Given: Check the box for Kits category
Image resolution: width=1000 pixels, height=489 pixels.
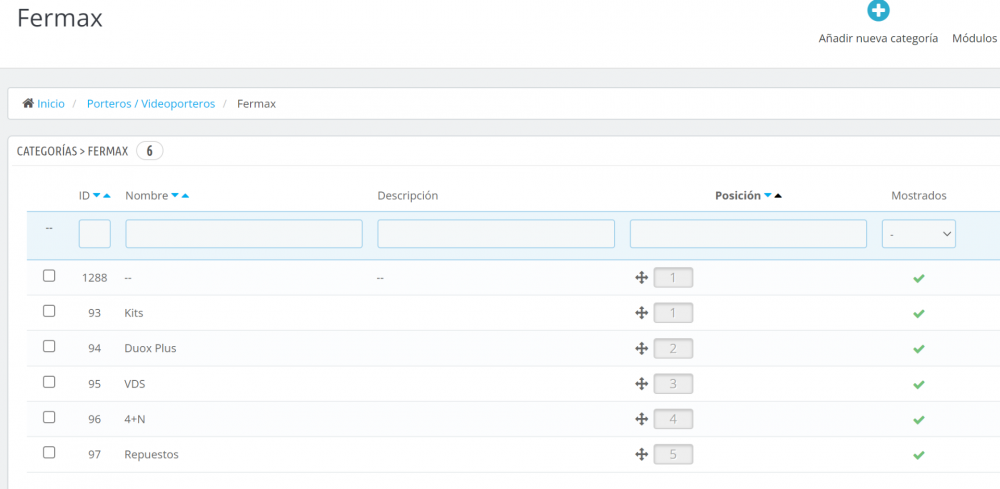Looking at the screenshot, I should [49, 311].
